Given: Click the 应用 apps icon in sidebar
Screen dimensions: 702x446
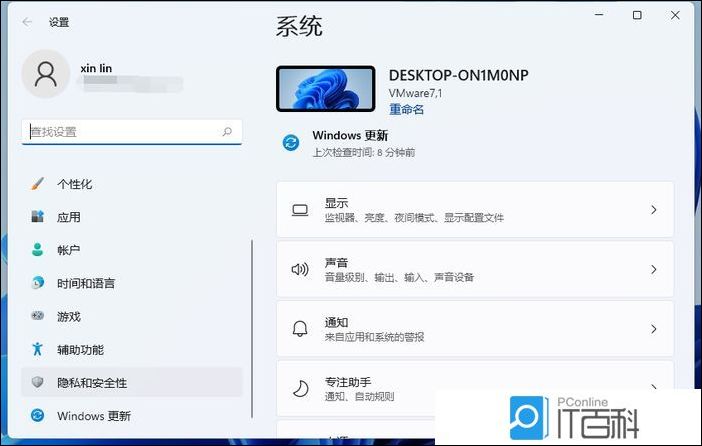Looking at the screenshot, I should click(38, 217).
